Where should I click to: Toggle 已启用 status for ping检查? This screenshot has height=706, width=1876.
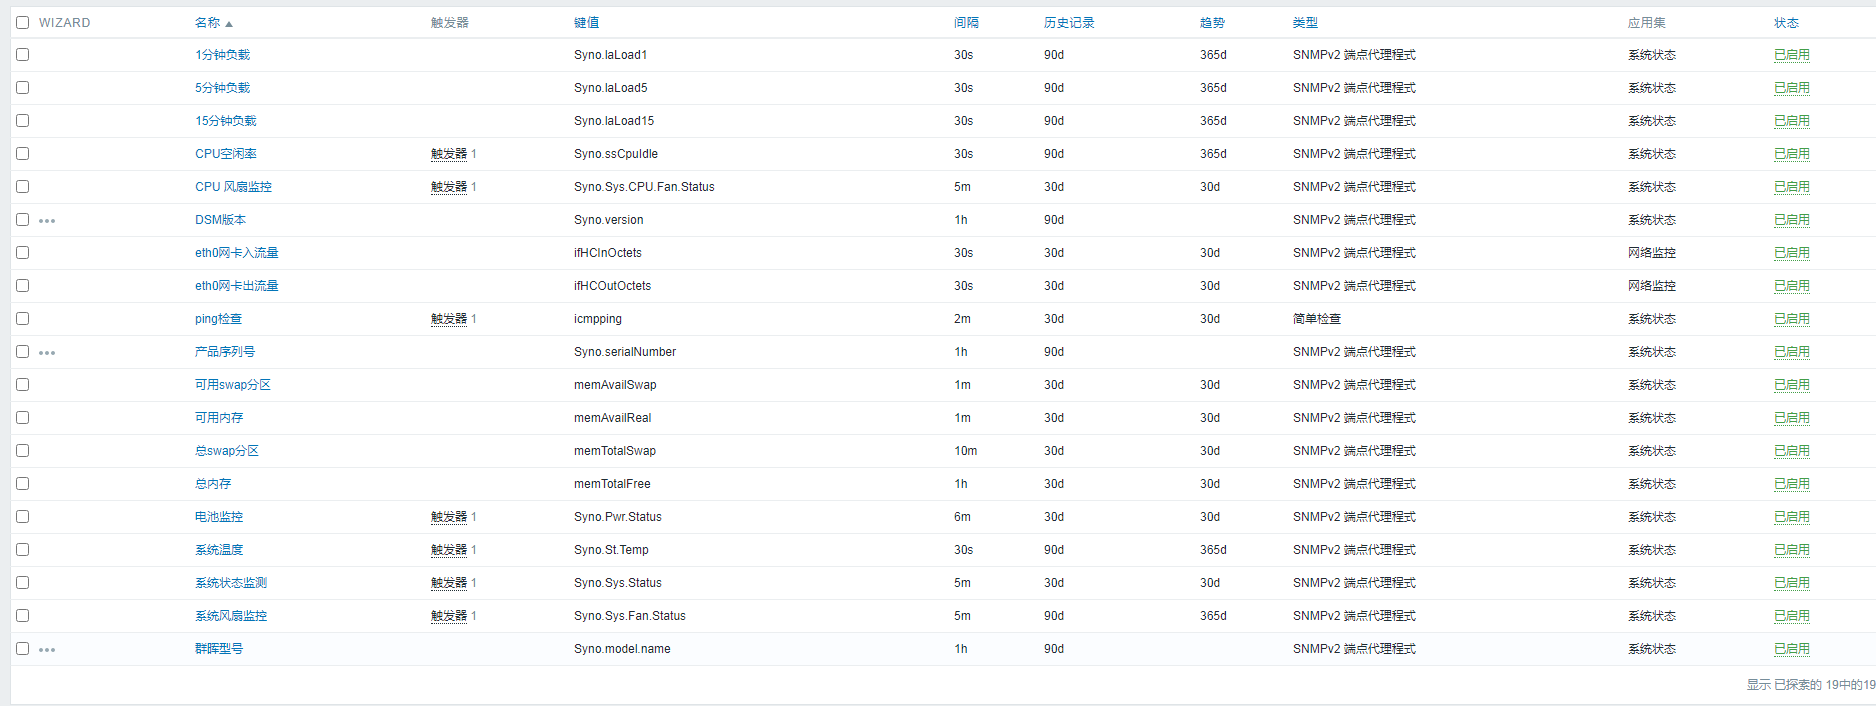(1791, 319)
